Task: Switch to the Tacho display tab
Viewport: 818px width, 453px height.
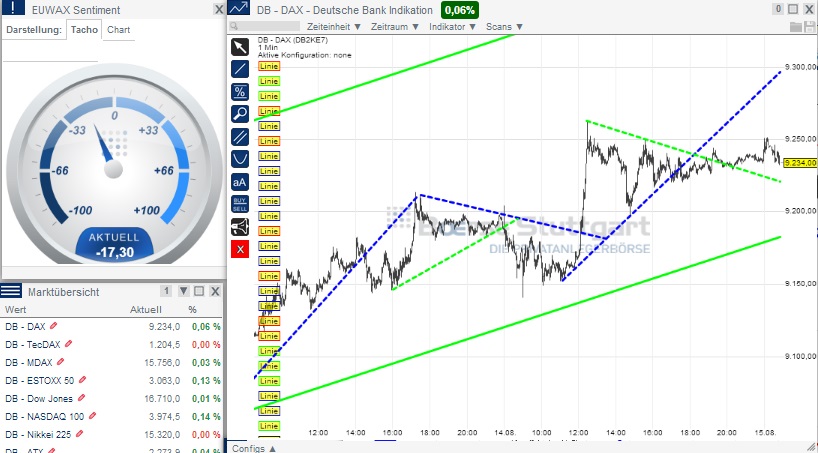Action: [84, 30]
